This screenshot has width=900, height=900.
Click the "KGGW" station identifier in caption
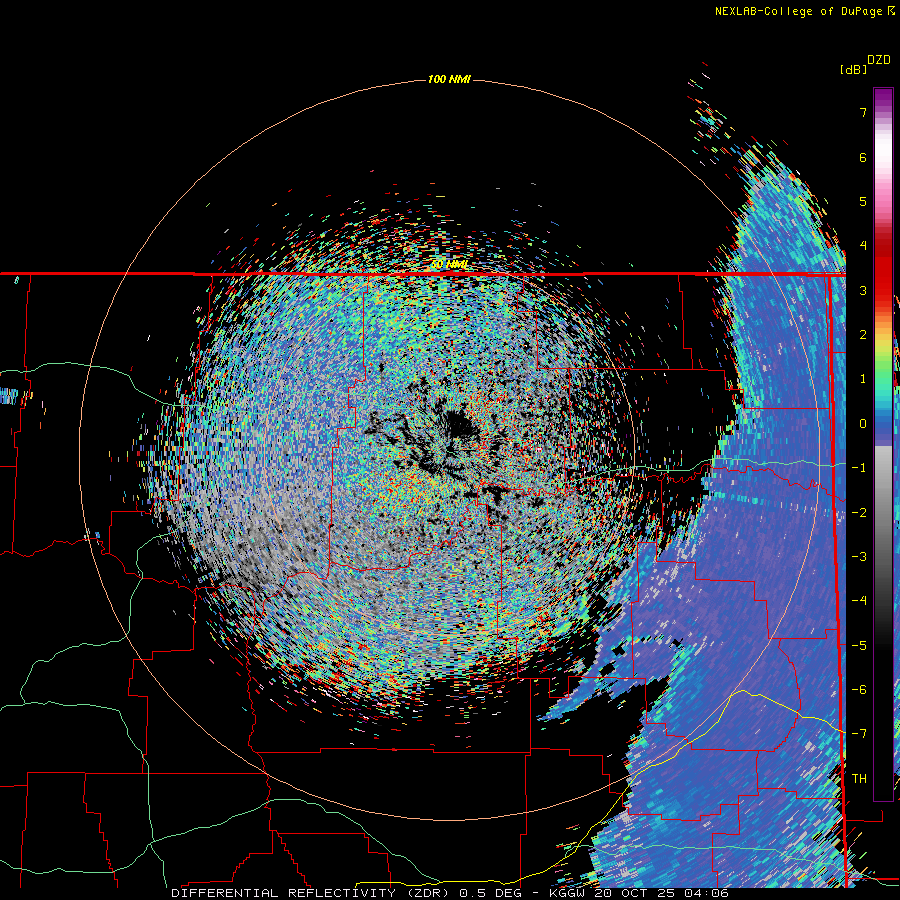pyautogui.click(x=568, y=893)
